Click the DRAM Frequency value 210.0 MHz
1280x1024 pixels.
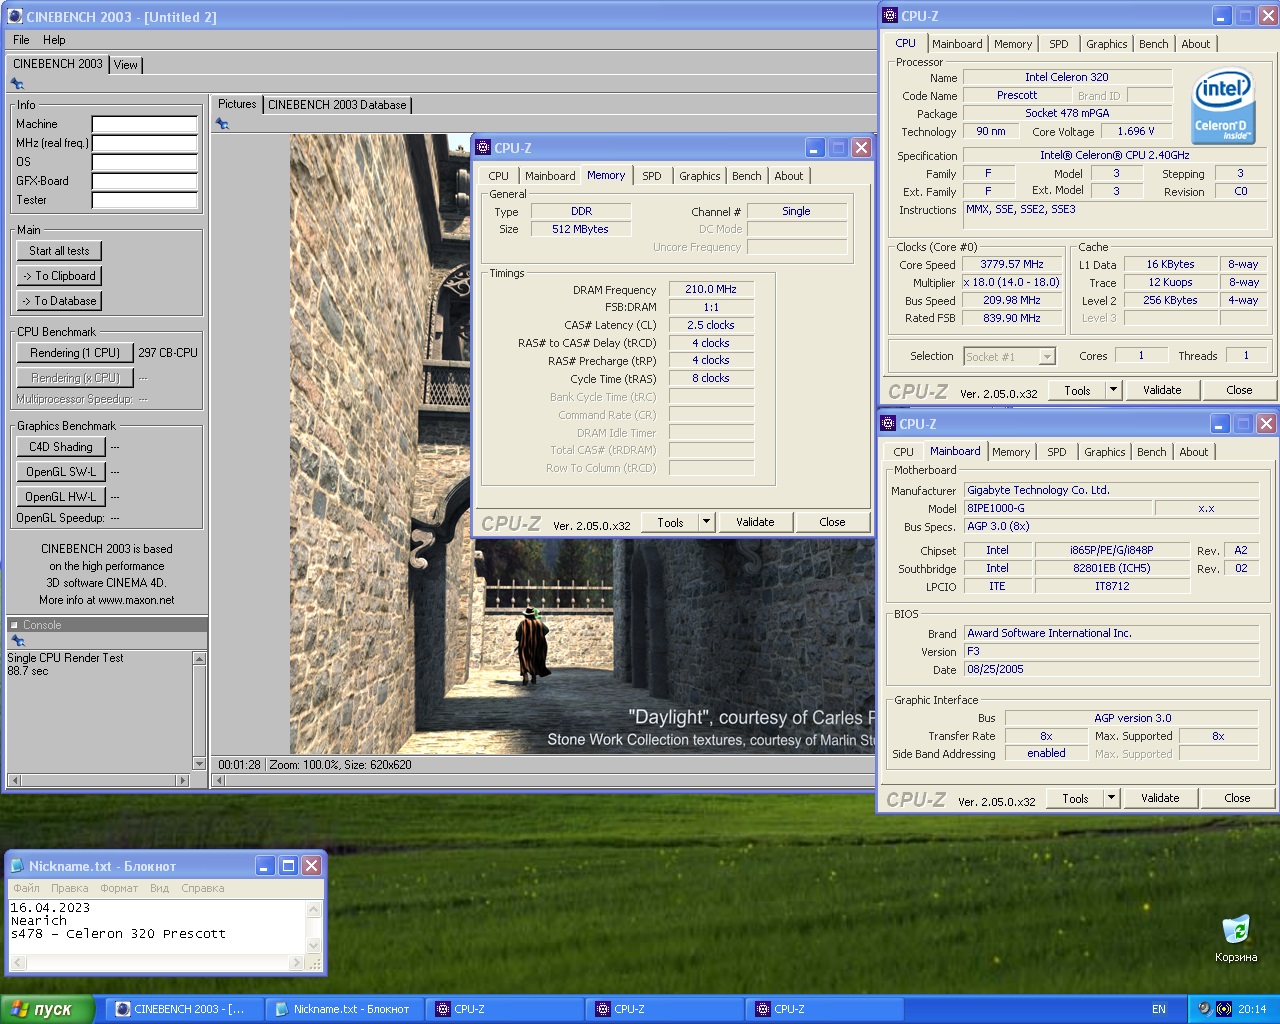click(x=711, y=289)
